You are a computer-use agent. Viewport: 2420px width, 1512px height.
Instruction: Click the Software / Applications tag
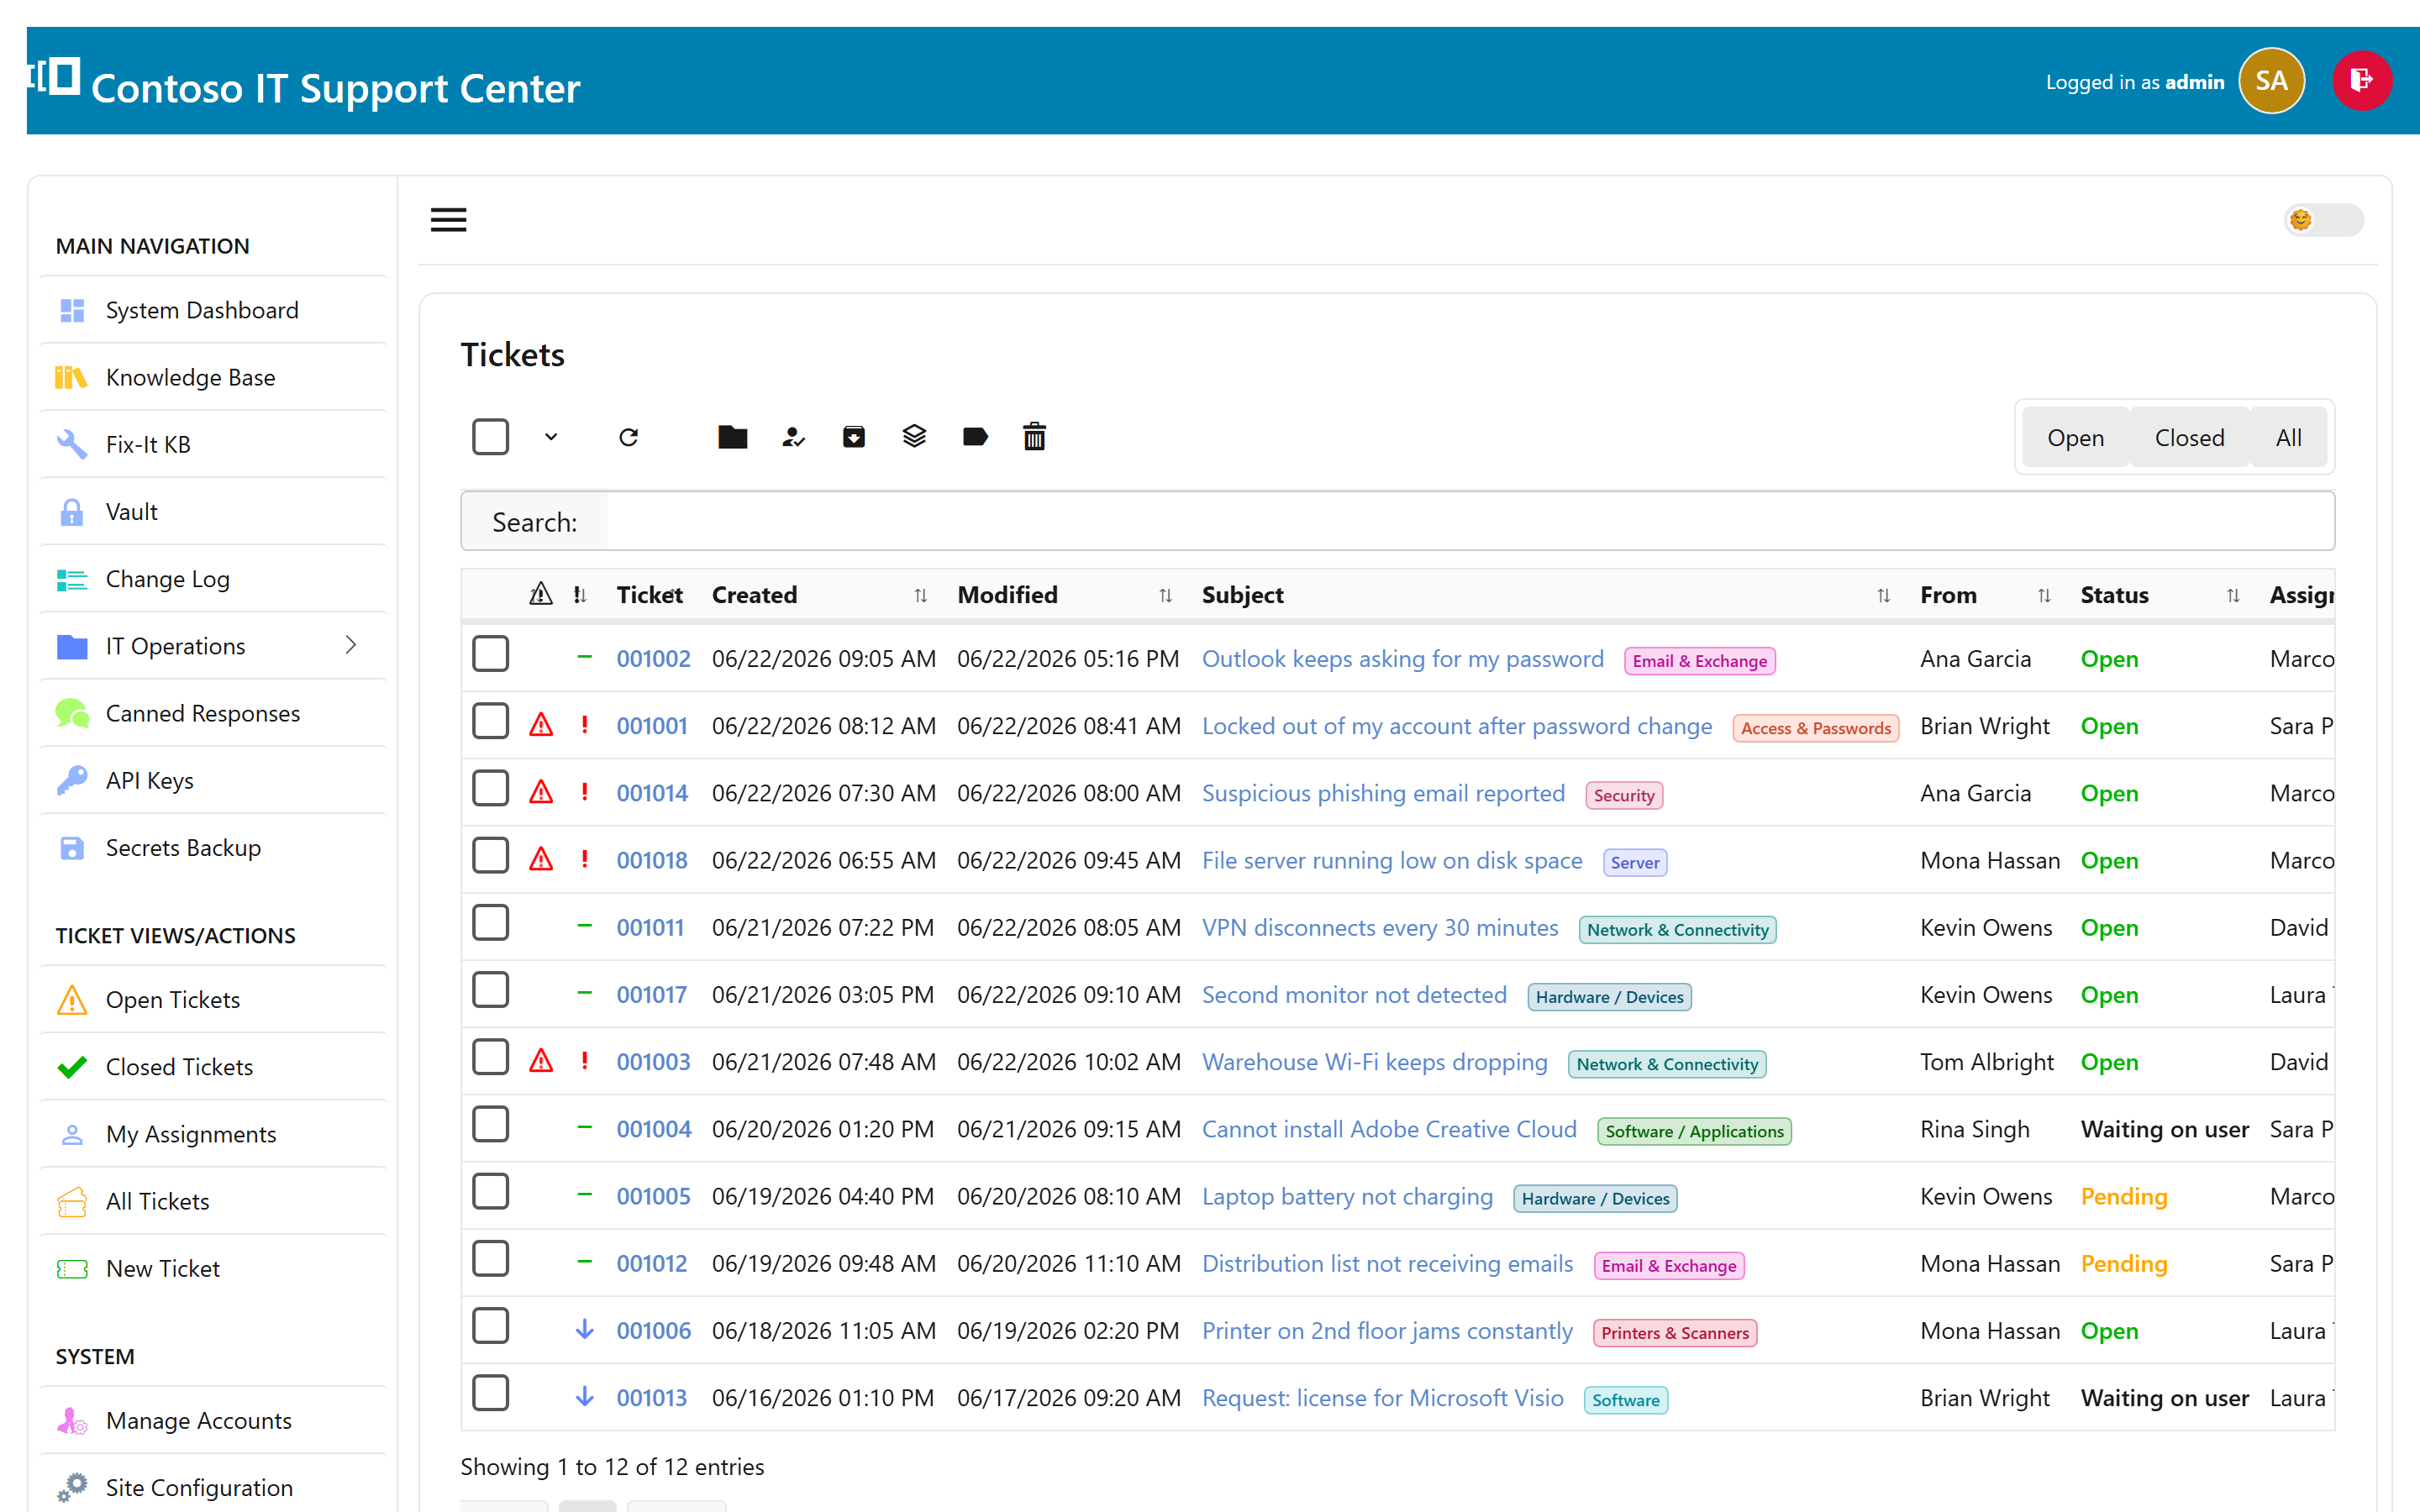(x=1694, y=1131)
